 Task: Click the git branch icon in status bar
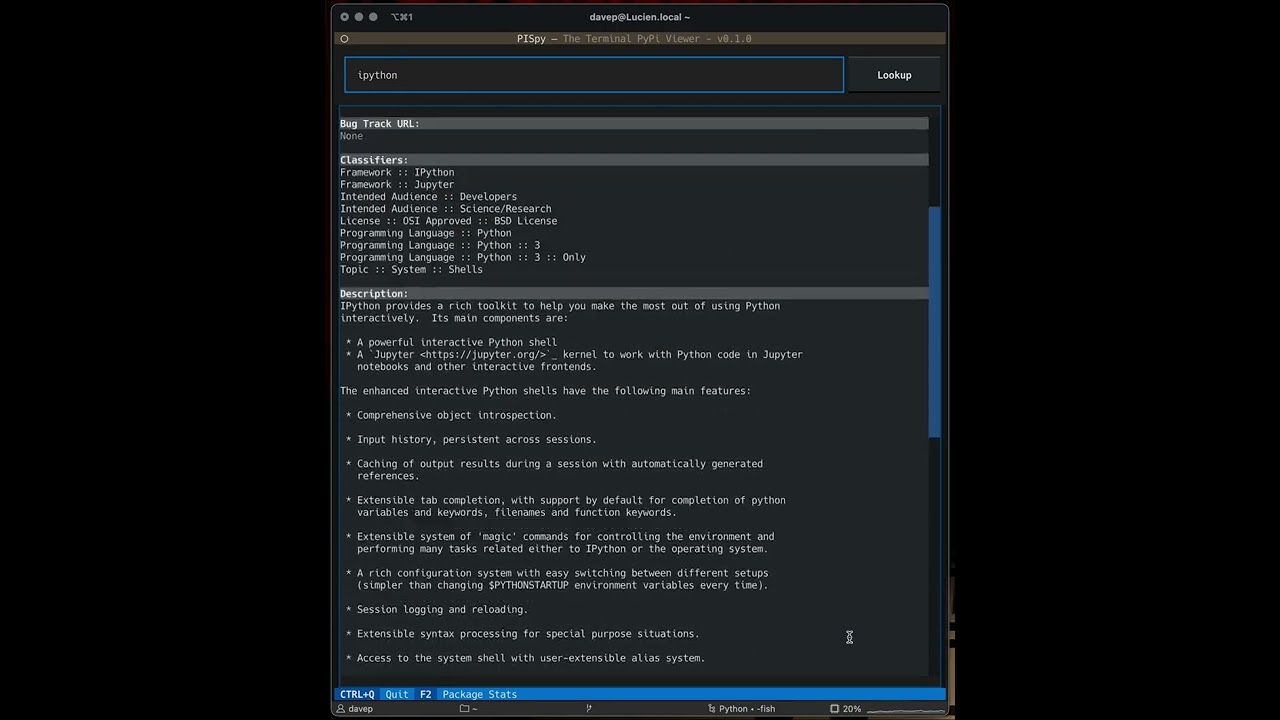click(589, 709)
